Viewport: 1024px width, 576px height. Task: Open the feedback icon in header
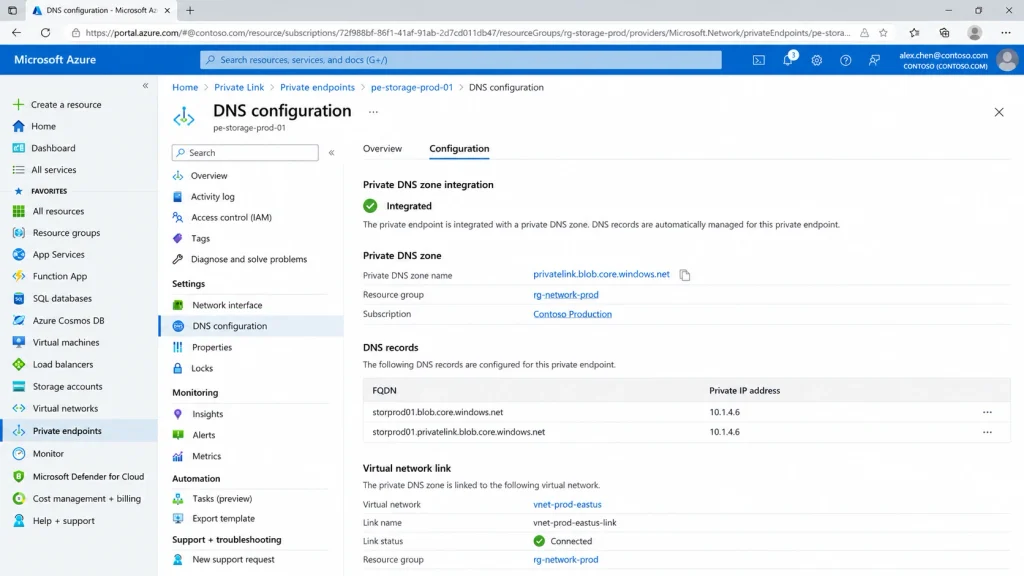pos(874,60)
